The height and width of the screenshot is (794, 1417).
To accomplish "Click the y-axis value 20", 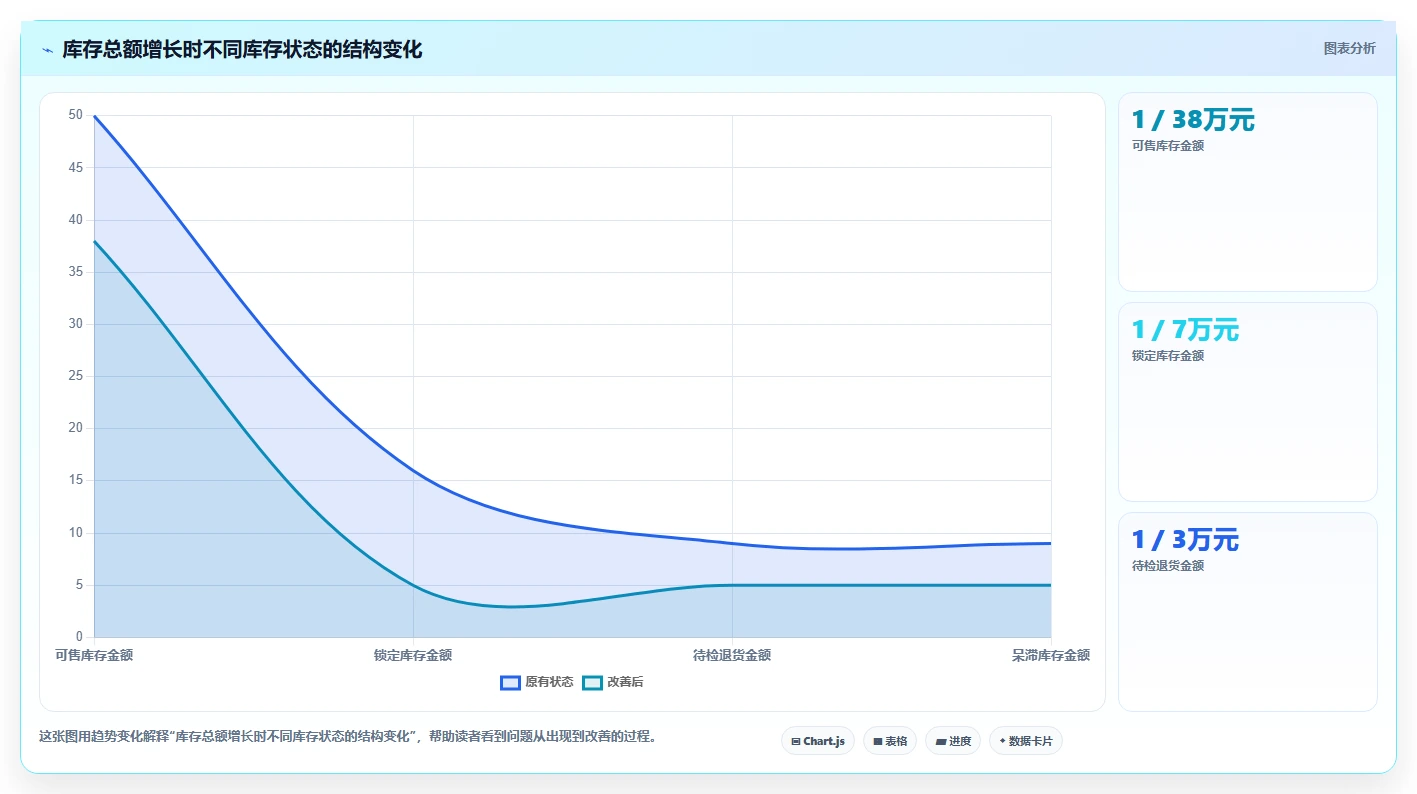I will pos(76,428).
